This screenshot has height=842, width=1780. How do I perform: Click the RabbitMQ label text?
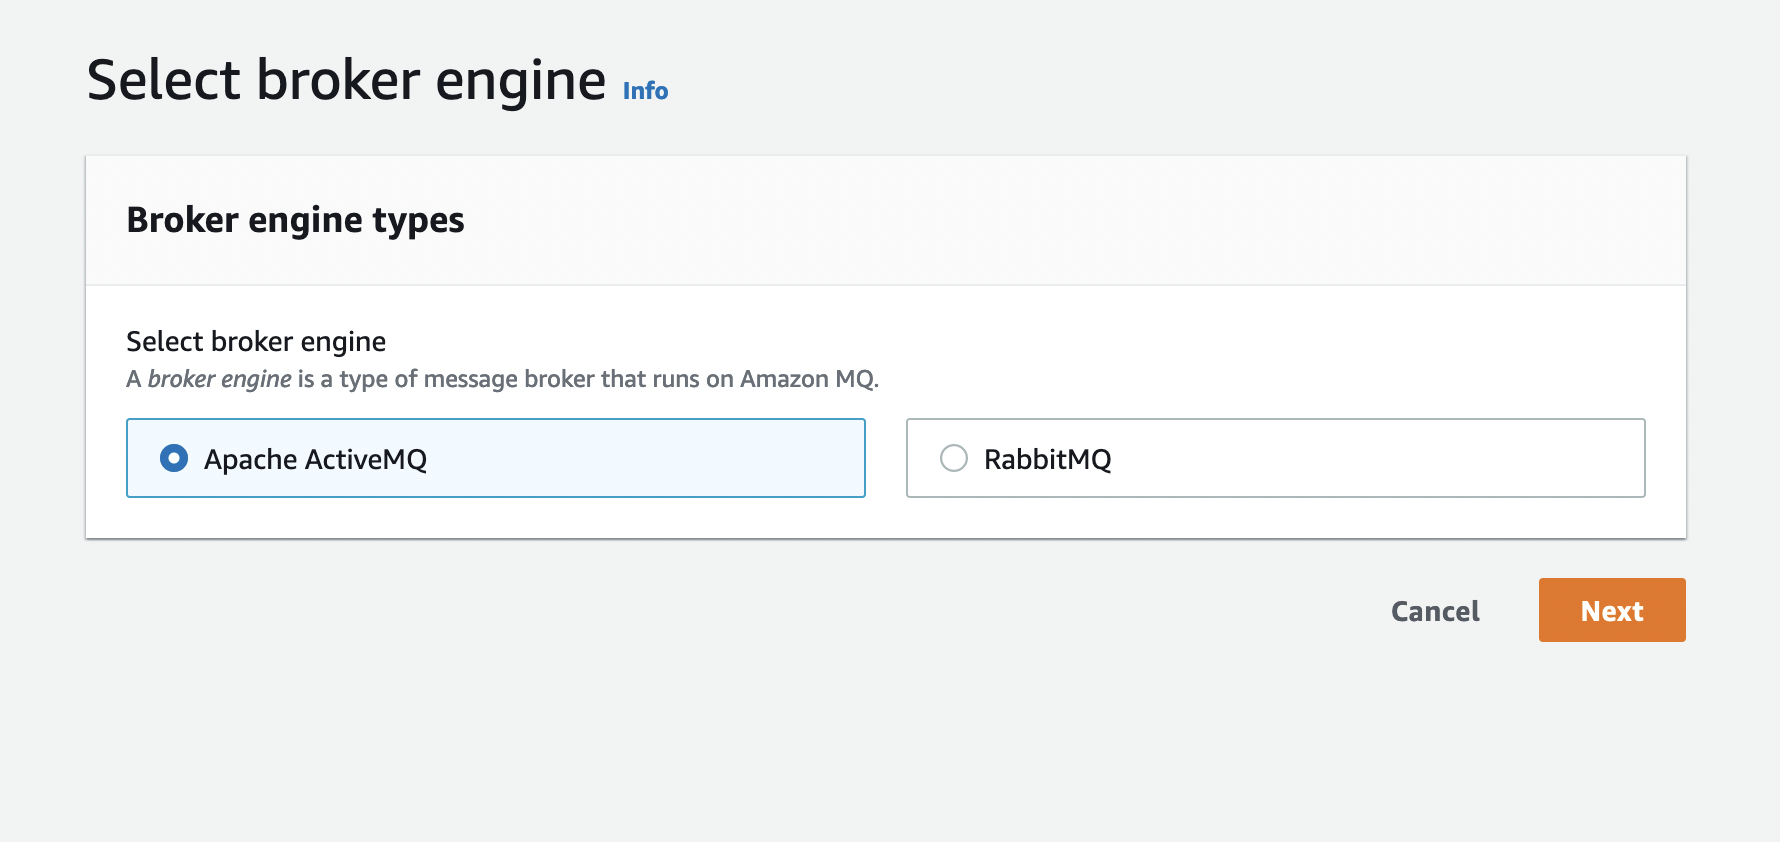[1047, 459]
